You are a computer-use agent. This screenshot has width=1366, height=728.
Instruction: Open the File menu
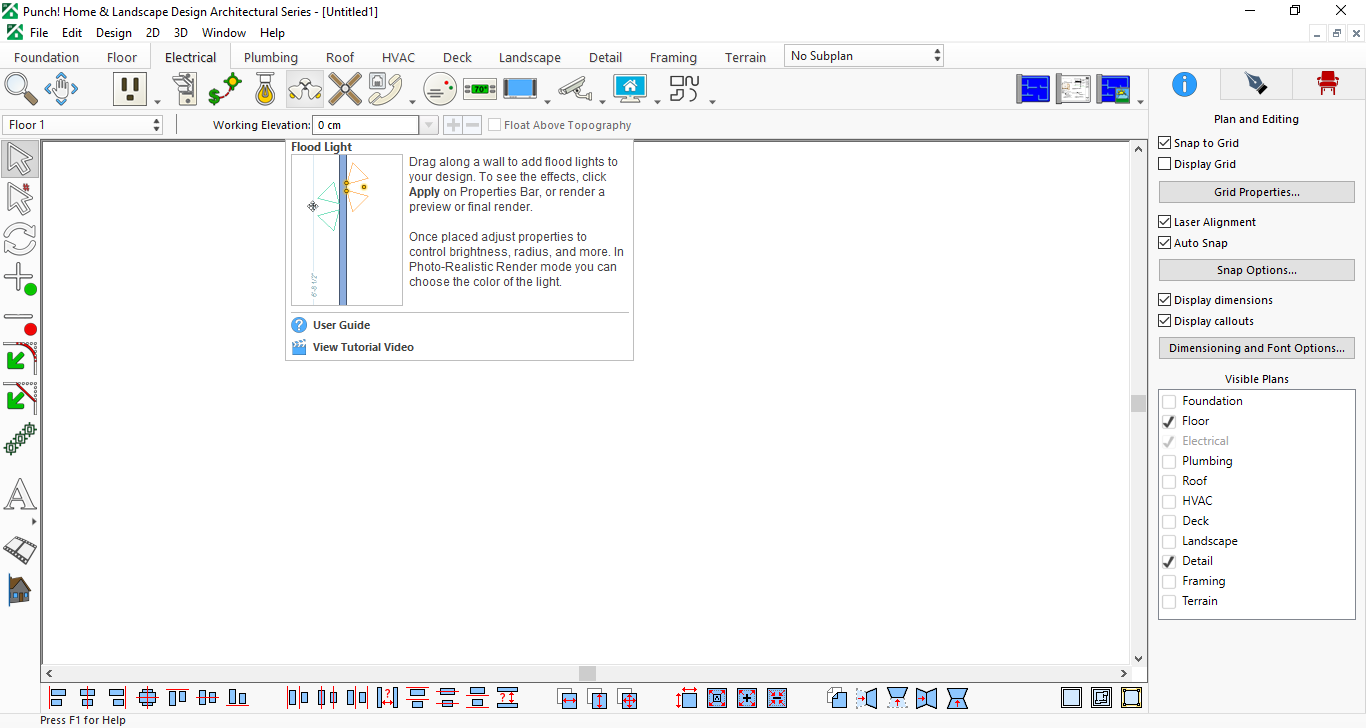(x=39, y=33)
